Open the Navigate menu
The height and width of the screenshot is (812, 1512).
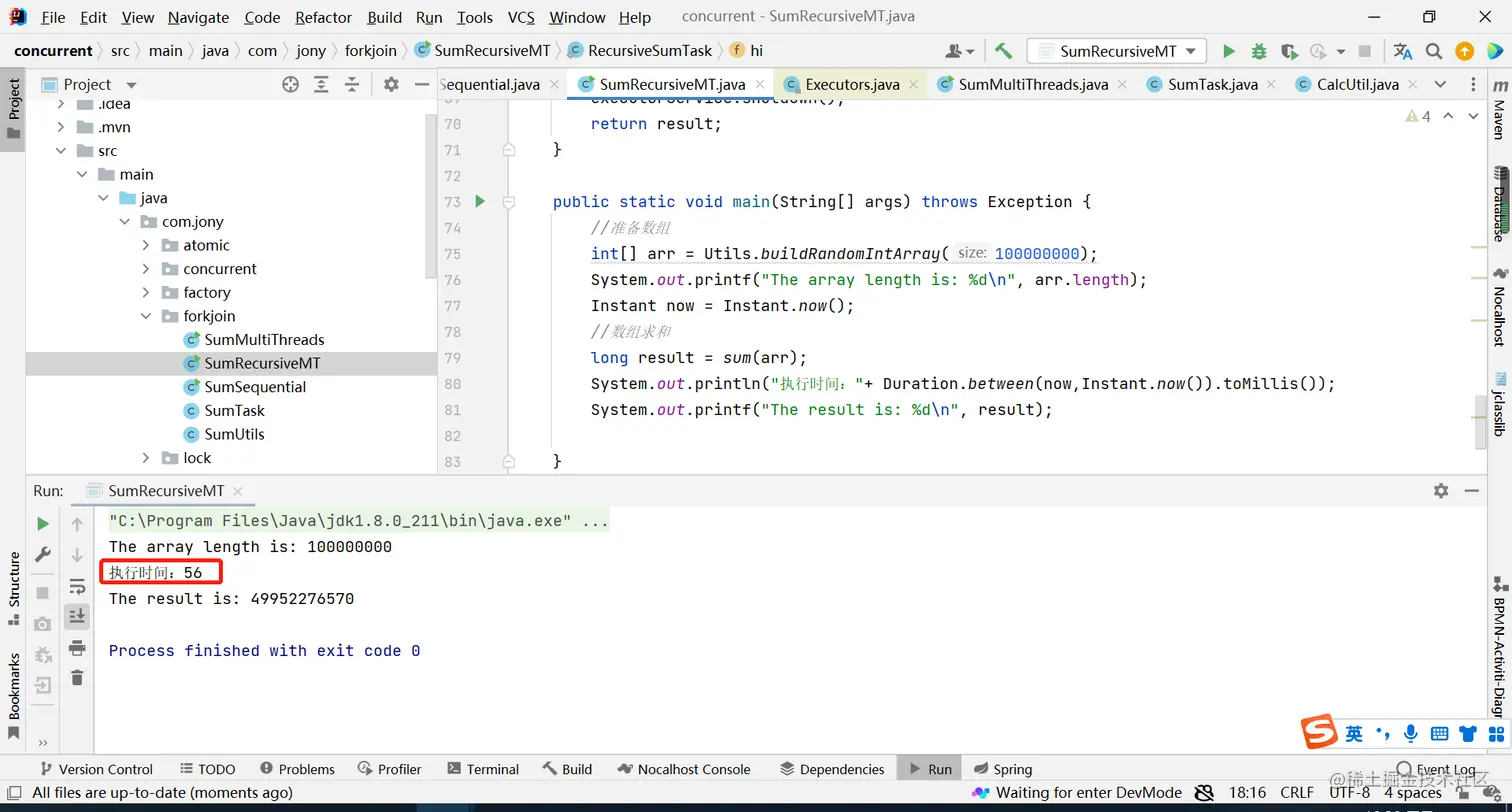pyautogui.click(x=198, y=17)
